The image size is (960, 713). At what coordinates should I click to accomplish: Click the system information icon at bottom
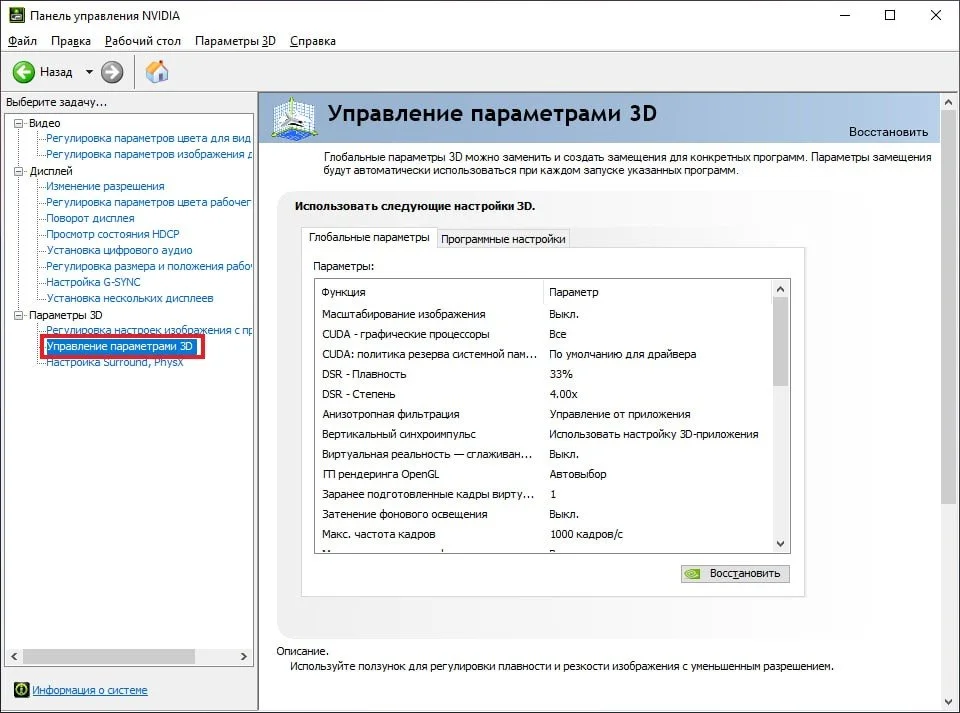21,690
